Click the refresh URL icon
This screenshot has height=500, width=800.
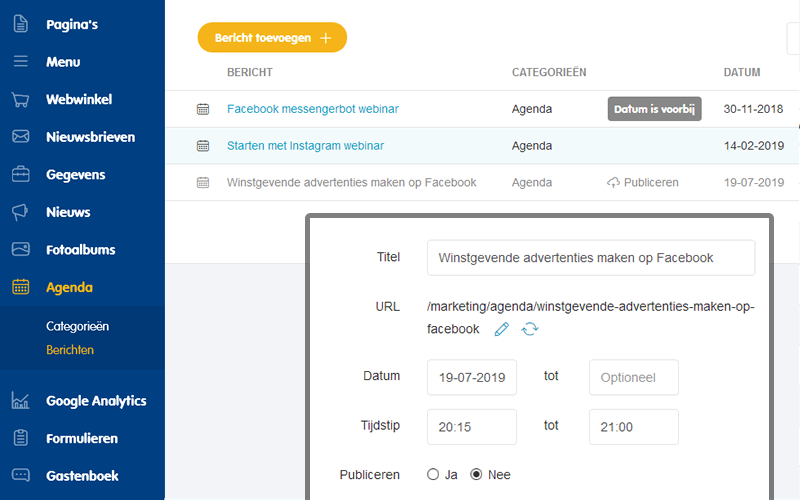coord(530,329)
